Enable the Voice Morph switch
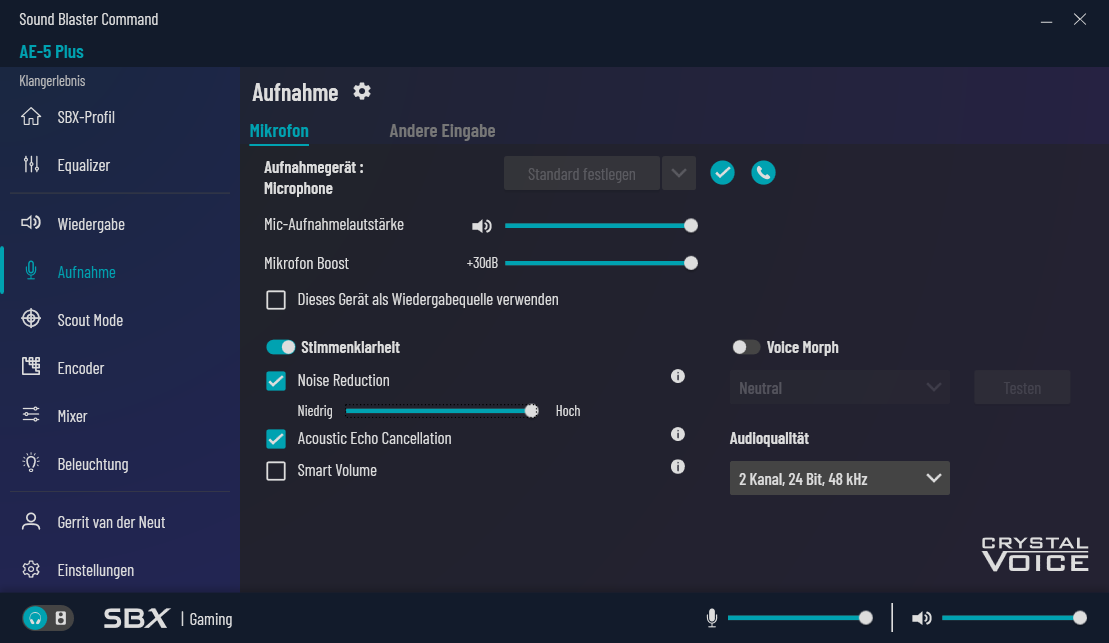 (745, 347)
